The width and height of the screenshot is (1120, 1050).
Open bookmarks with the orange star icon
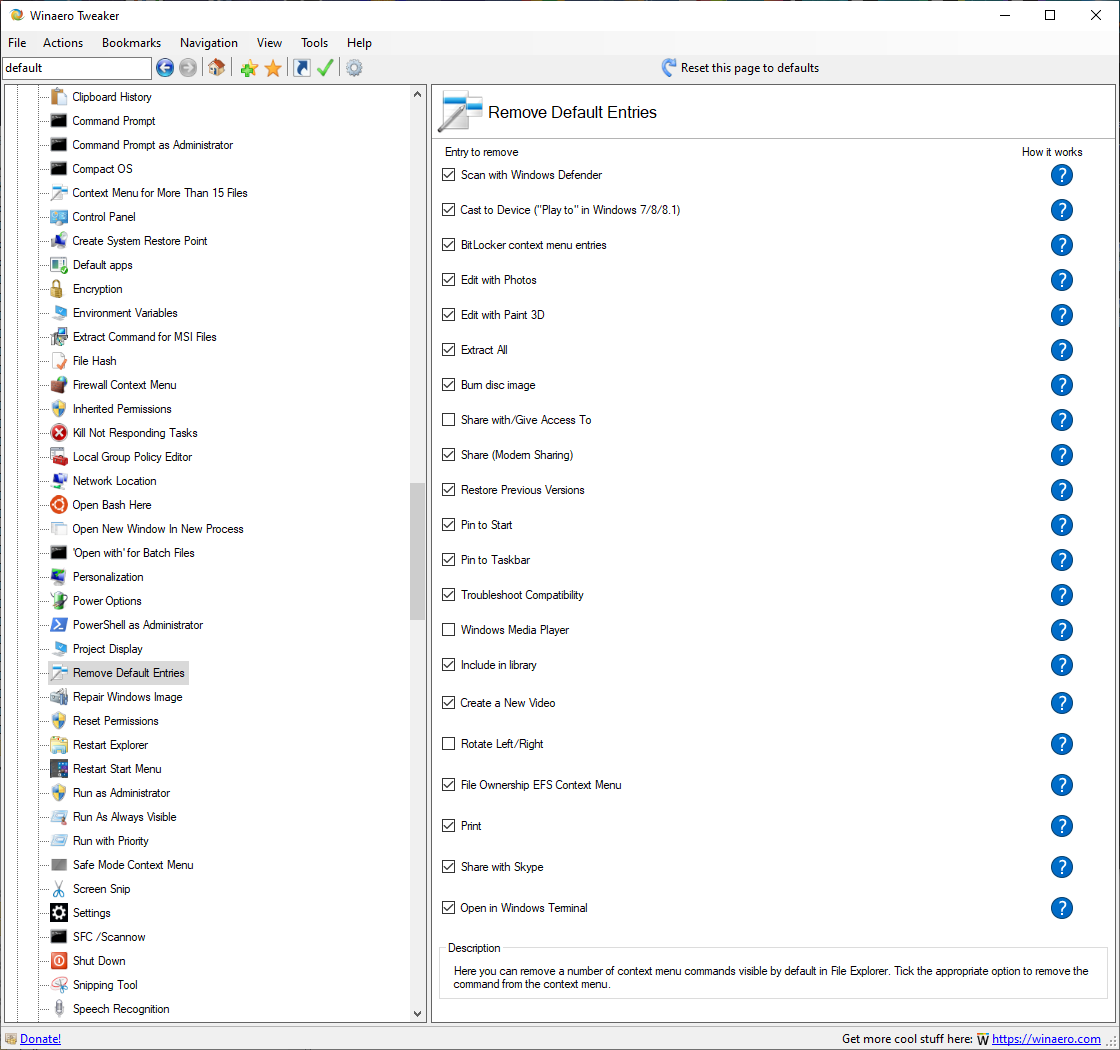[x=273, y=68]
